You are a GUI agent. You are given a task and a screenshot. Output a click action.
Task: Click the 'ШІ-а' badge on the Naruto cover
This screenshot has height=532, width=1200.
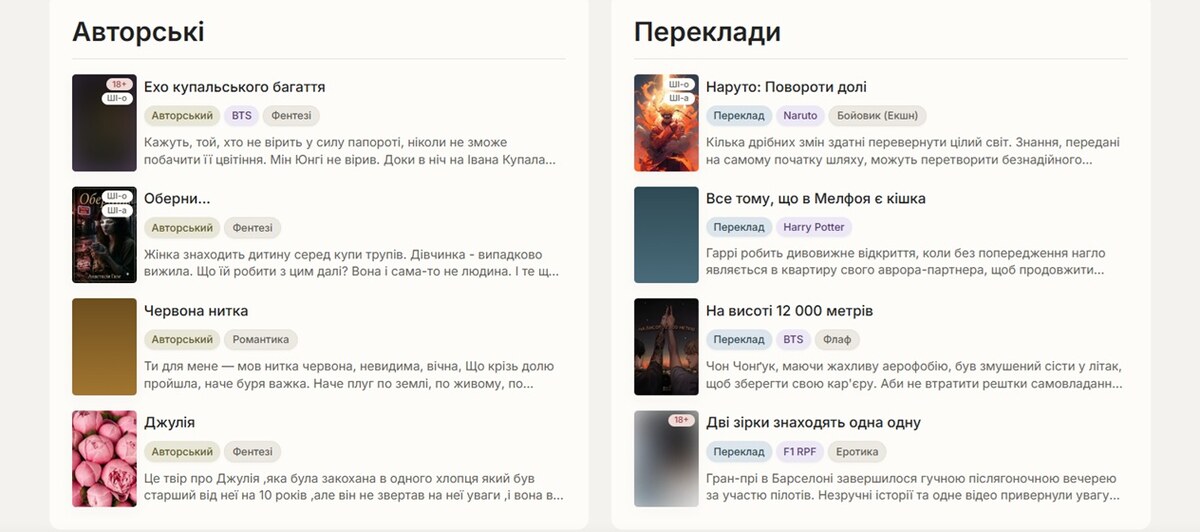pos(679,98)
